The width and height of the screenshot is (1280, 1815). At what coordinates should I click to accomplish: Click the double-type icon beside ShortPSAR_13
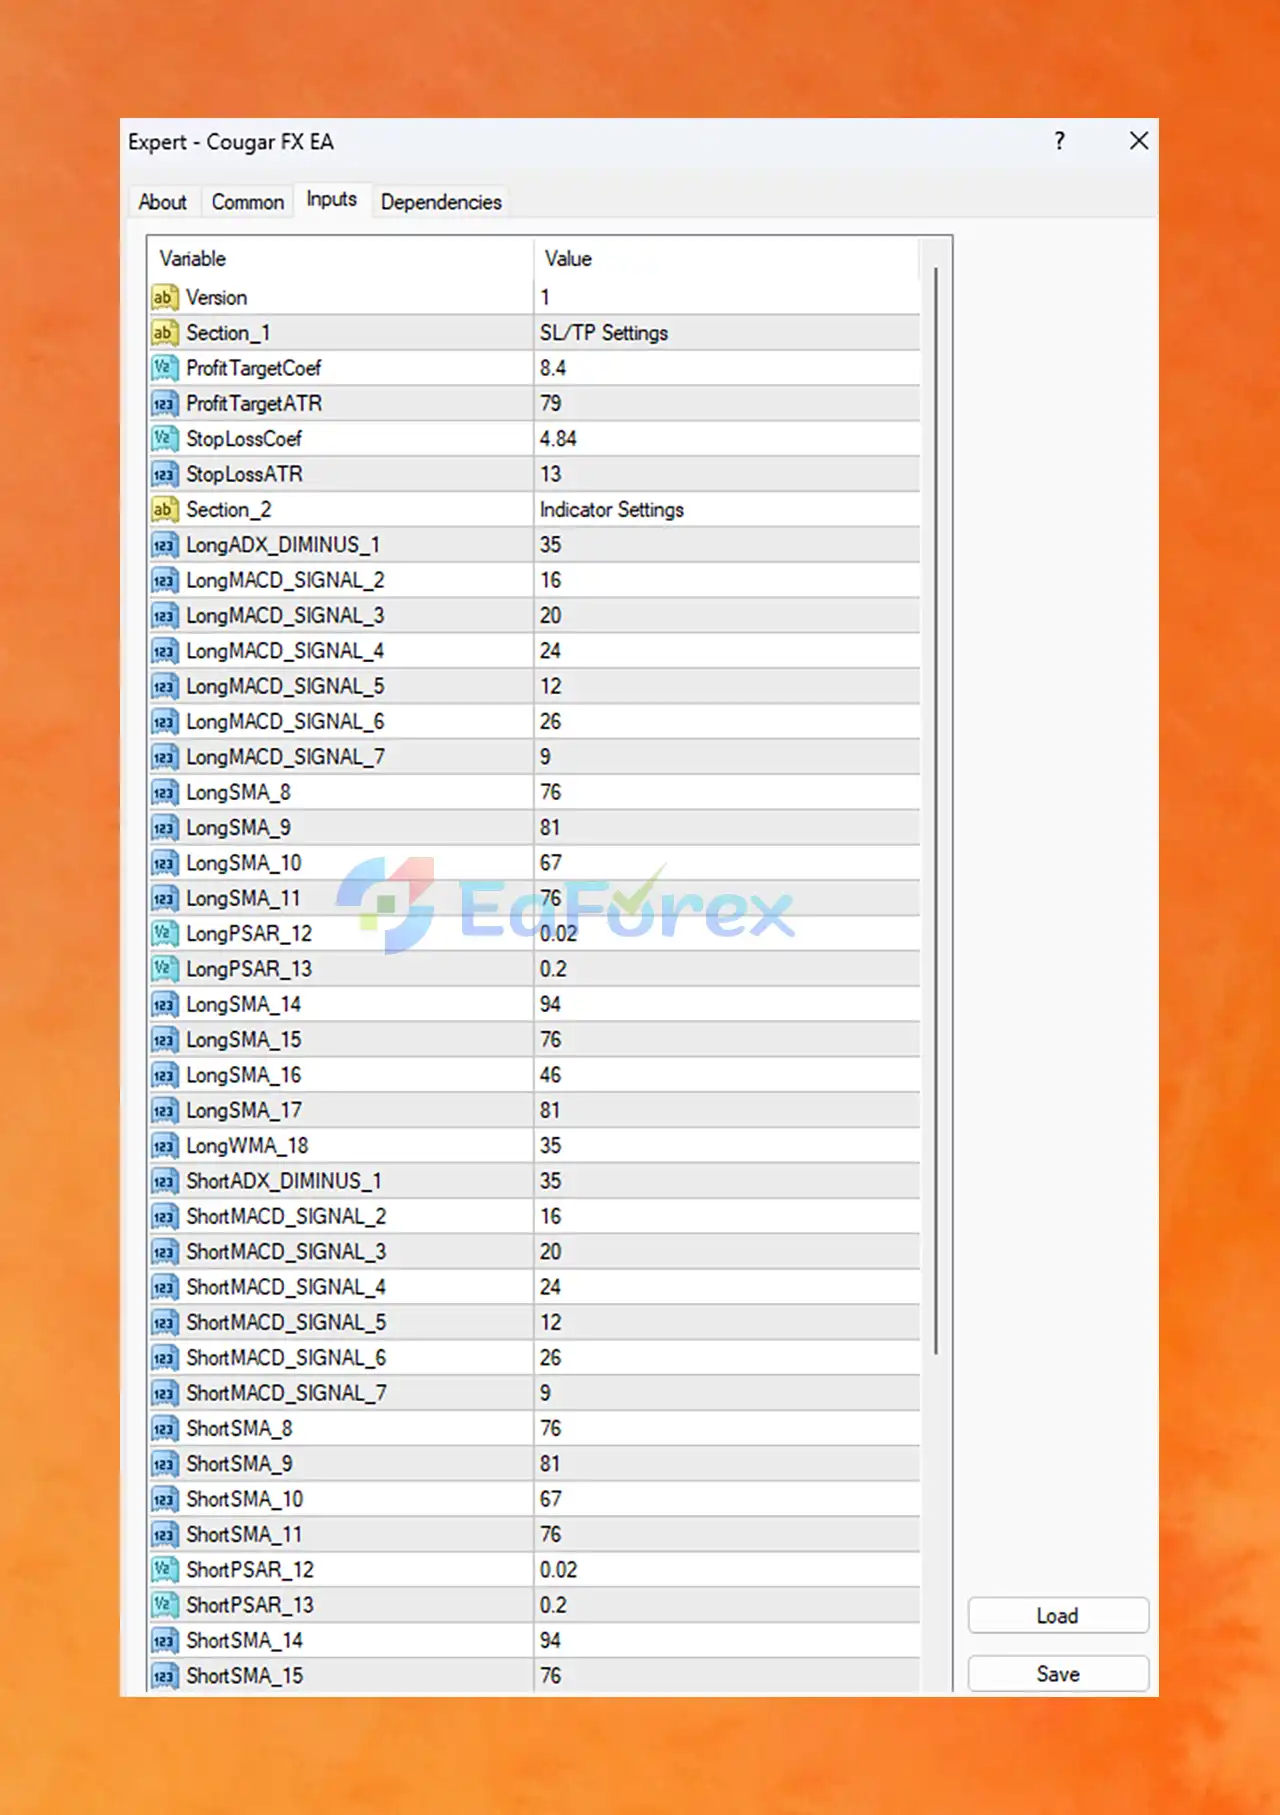(164, 1605)
